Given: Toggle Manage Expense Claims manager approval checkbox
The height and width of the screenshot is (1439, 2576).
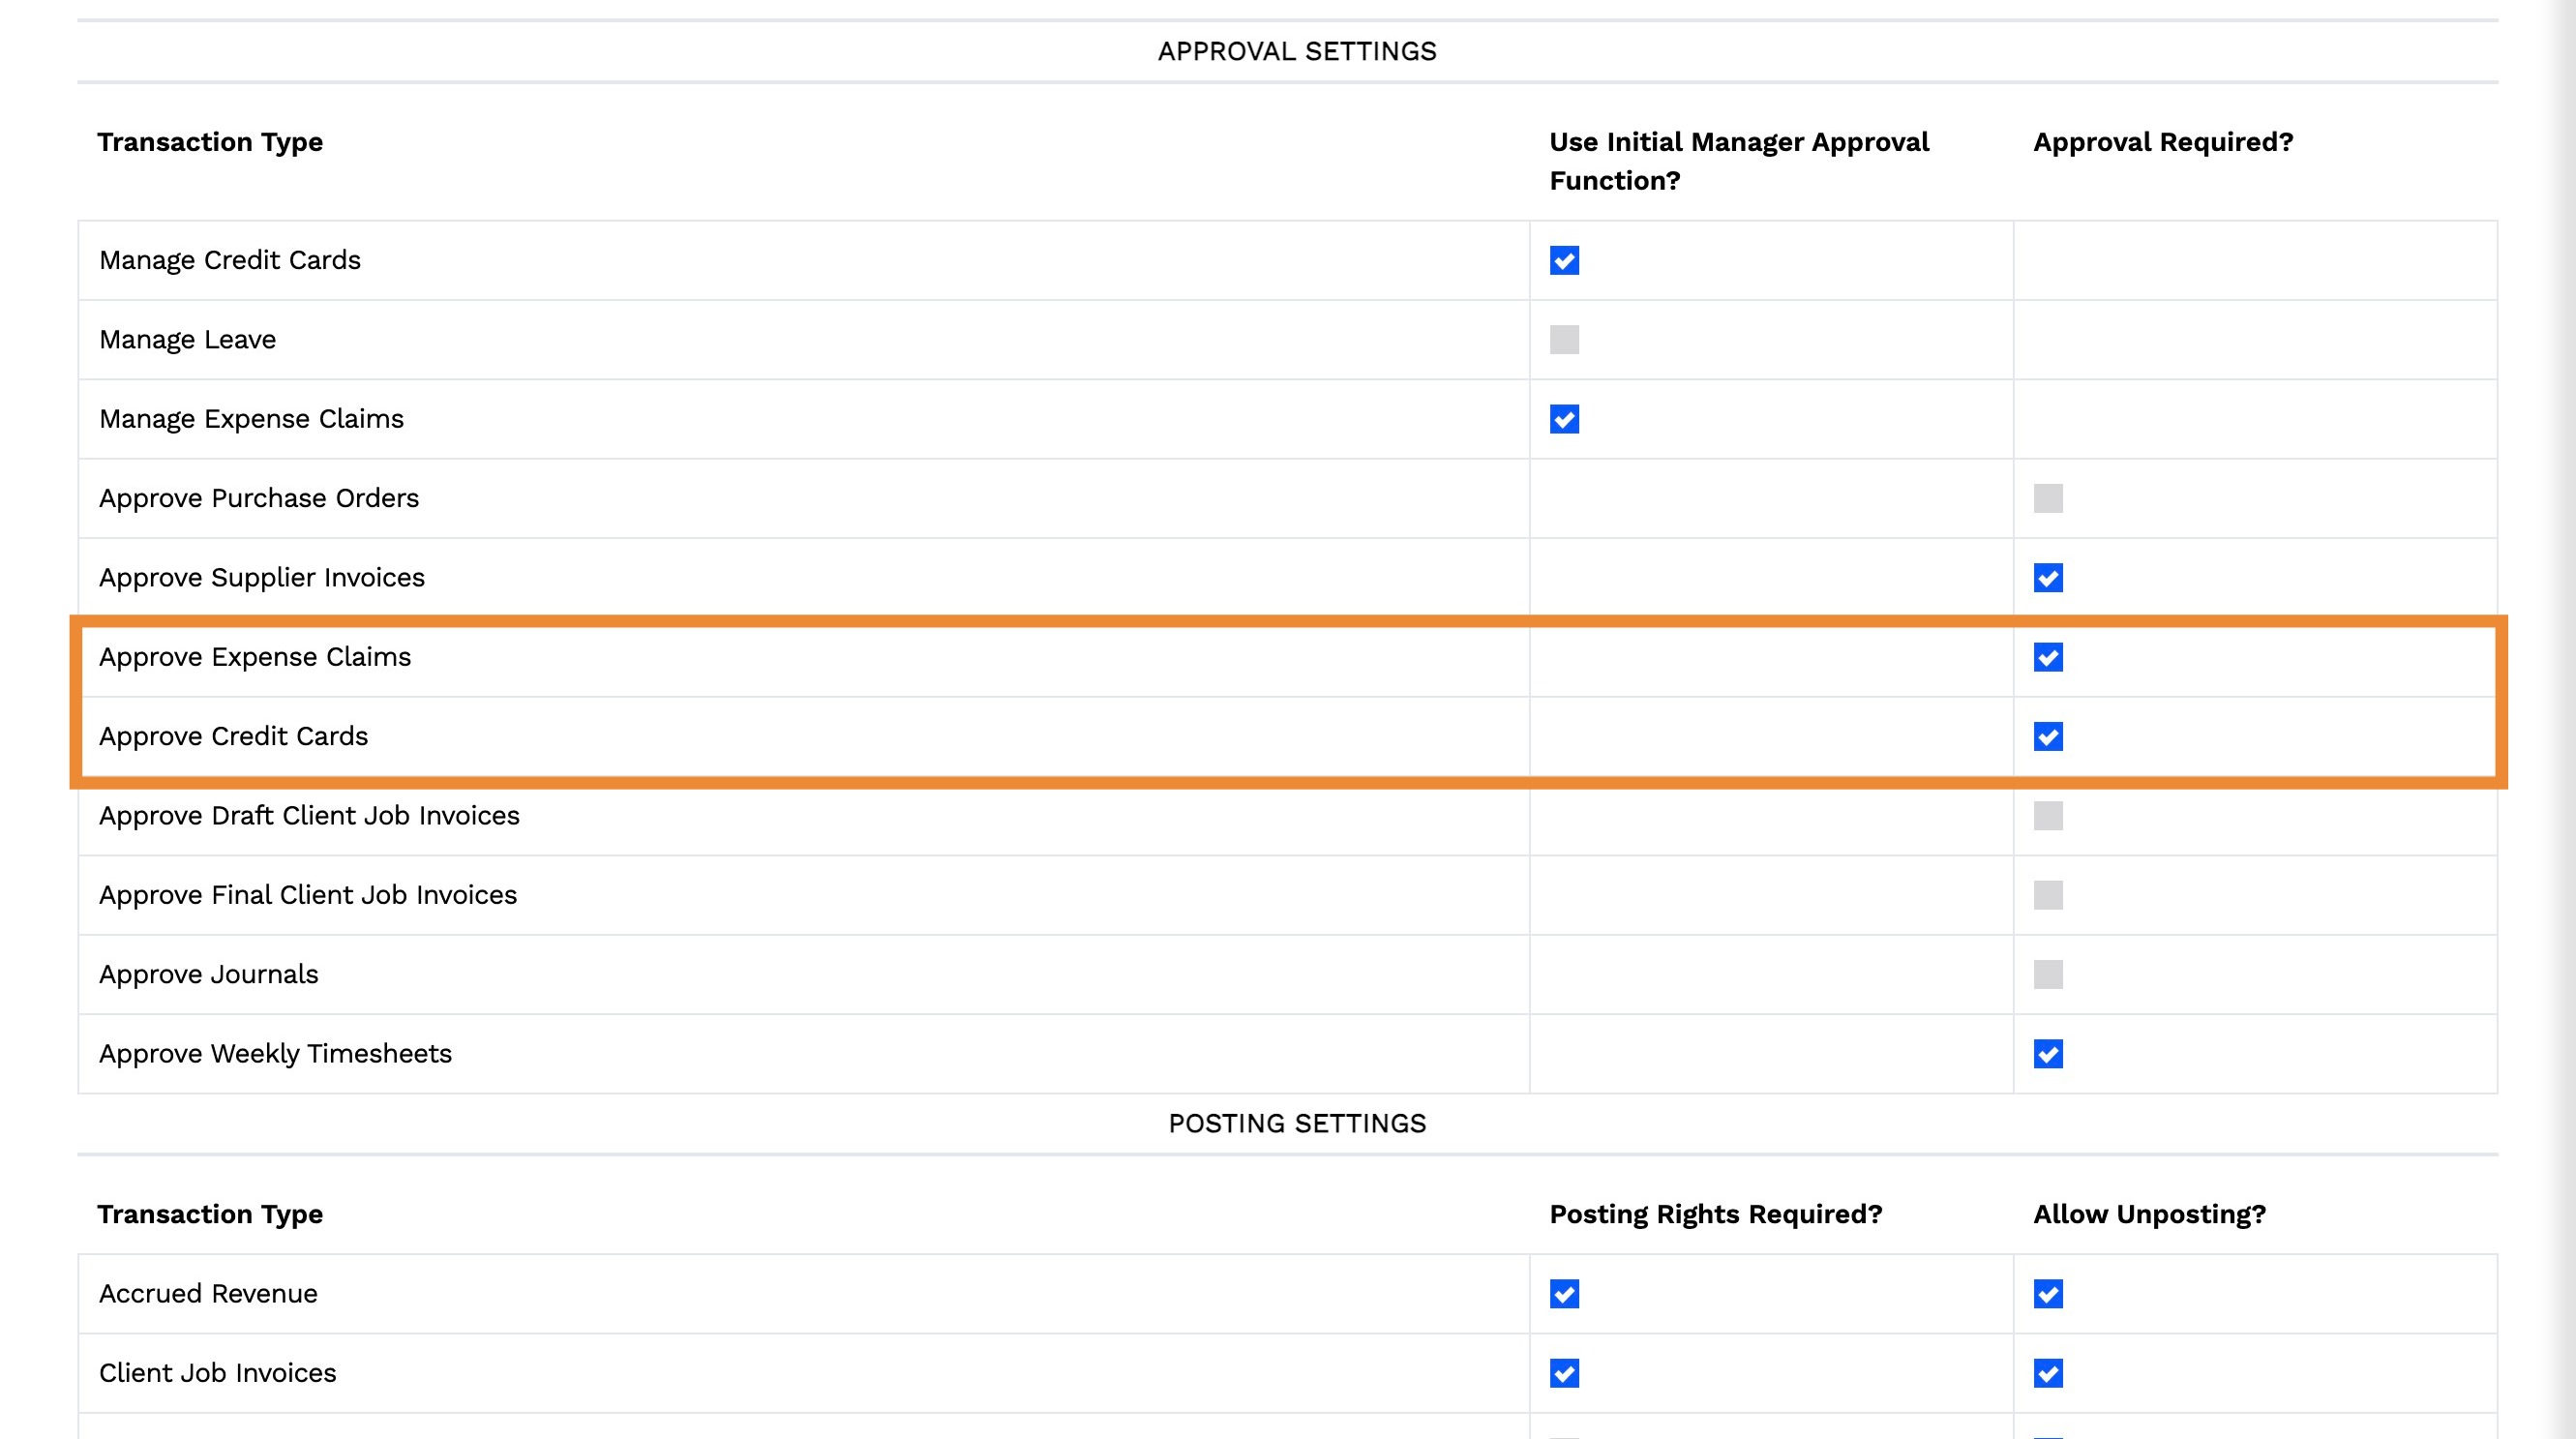Looking at the screenshot, I should [1564, 419].
